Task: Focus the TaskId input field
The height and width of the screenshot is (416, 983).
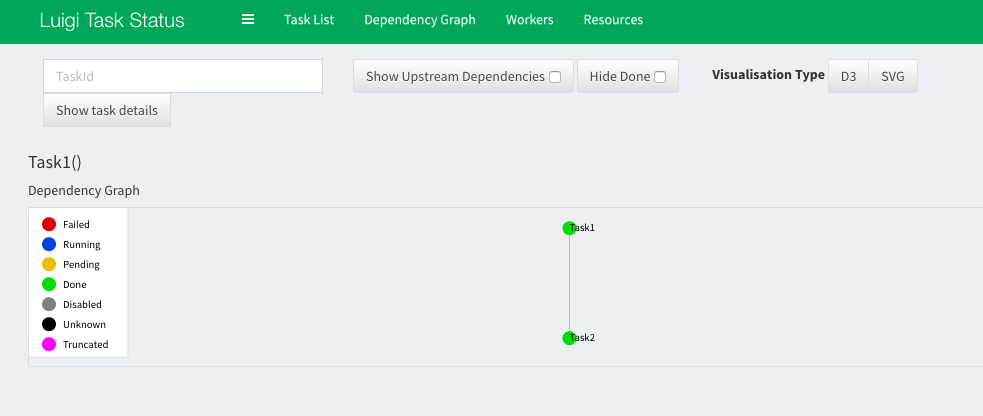Action: pos(183,76)
